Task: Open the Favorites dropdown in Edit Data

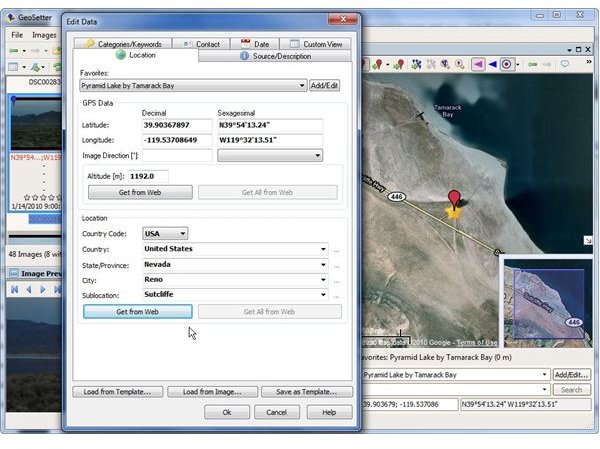Action: [302, 85]
